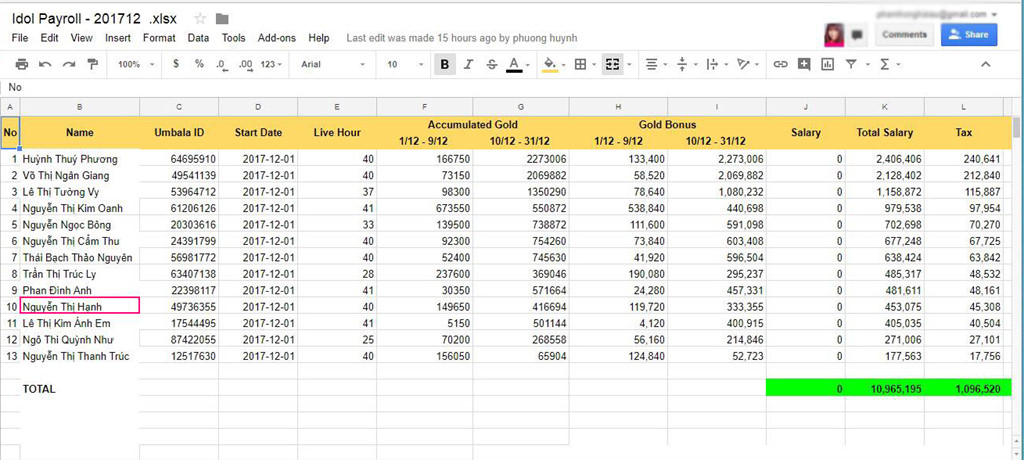Viewport: 1024px width, 460px height.
Task: Open the Comments button
Action: click(904, 34)
